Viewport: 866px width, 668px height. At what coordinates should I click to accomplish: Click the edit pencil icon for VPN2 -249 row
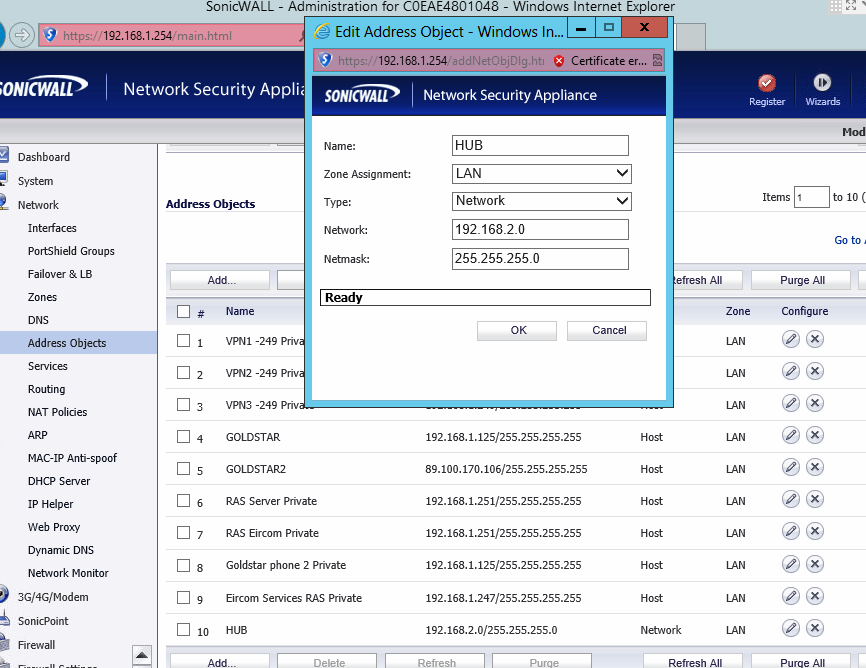(791, 371)
